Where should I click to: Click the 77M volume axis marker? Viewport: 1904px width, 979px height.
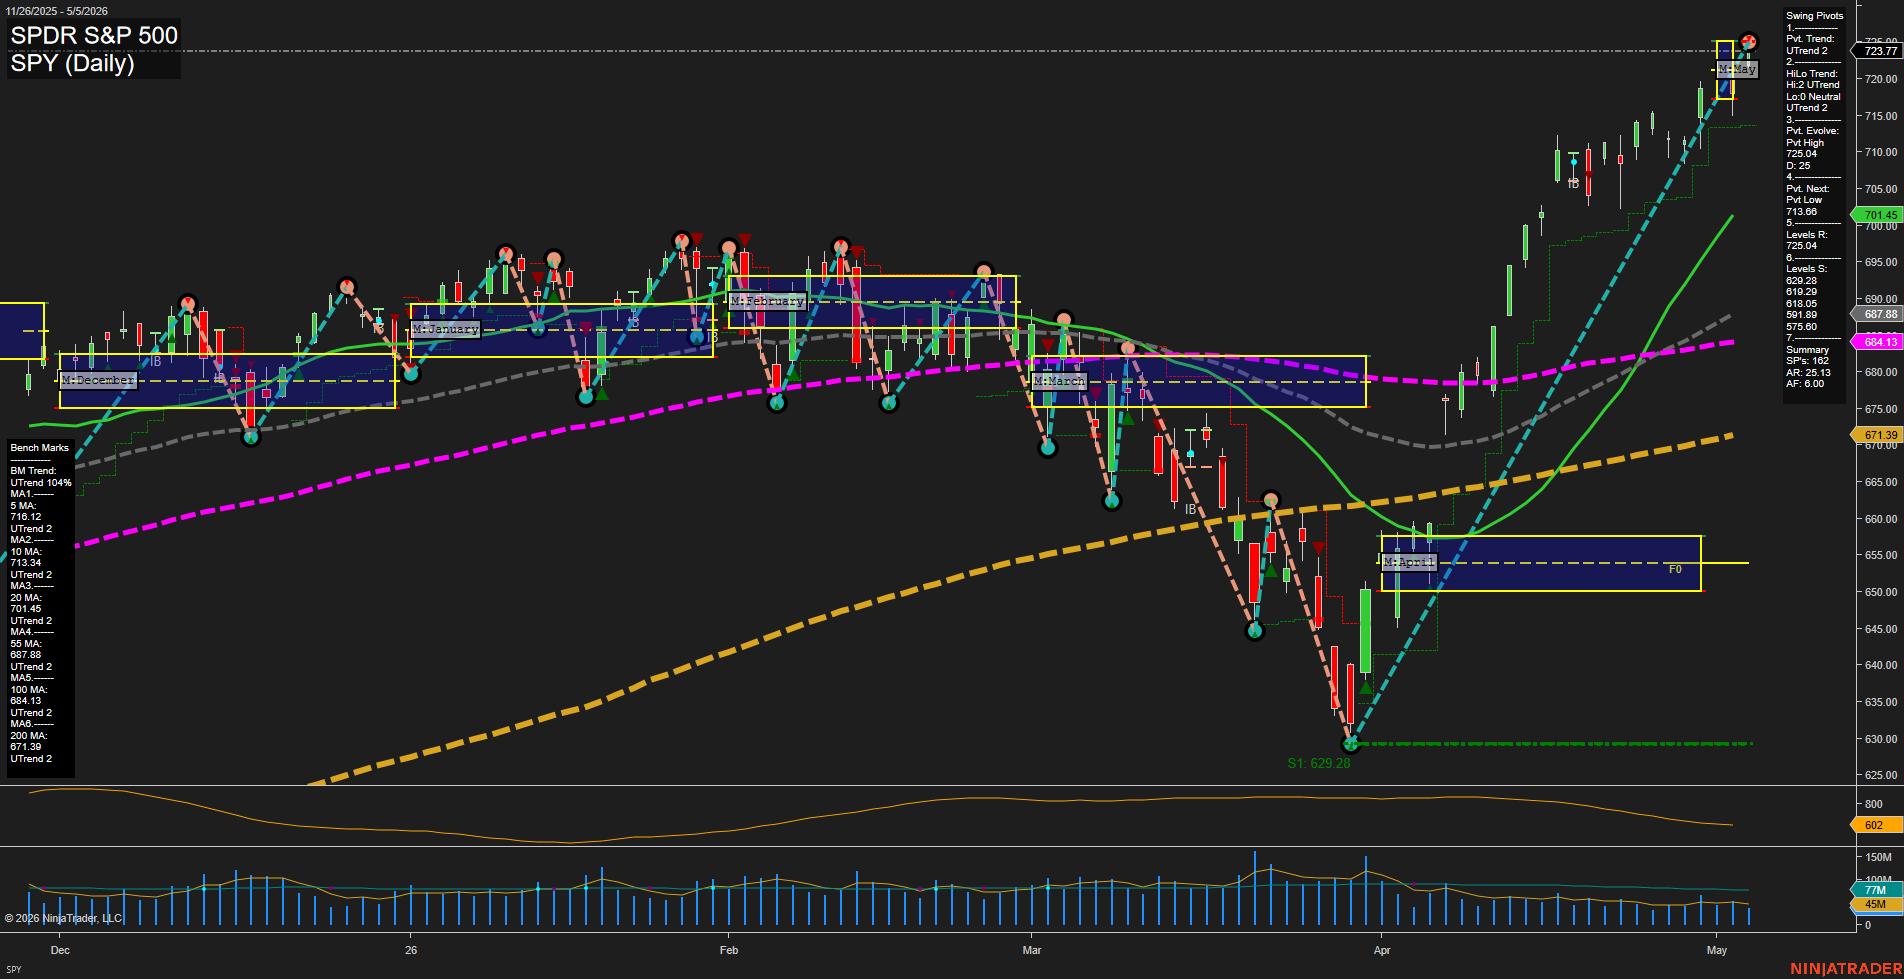[1875, 890]
